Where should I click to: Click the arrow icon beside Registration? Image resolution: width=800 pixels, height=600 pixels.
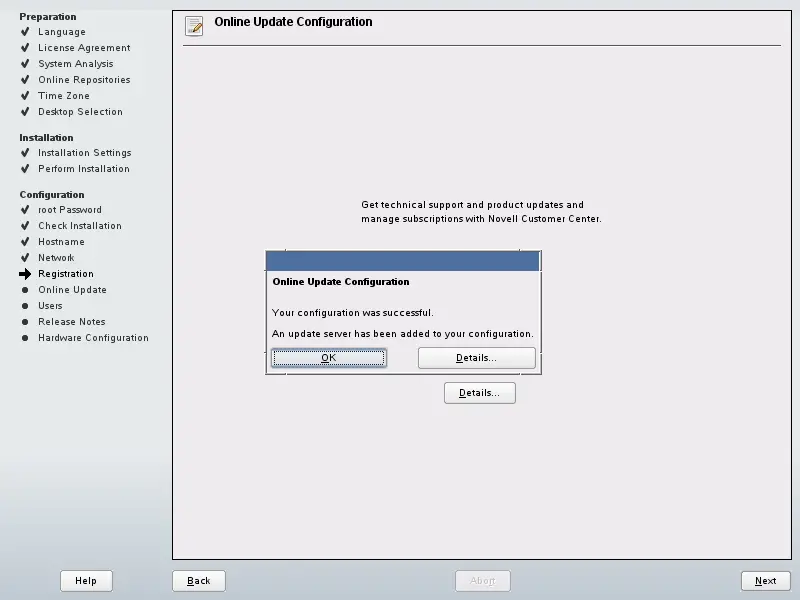(25, 274)
